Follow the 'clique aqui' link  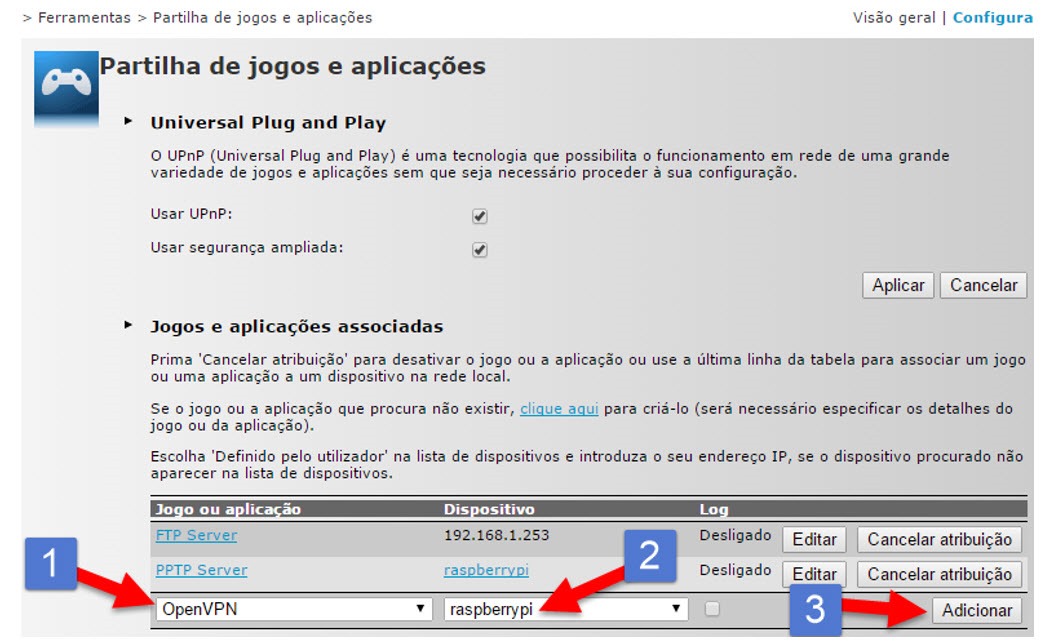click(559, 409)
